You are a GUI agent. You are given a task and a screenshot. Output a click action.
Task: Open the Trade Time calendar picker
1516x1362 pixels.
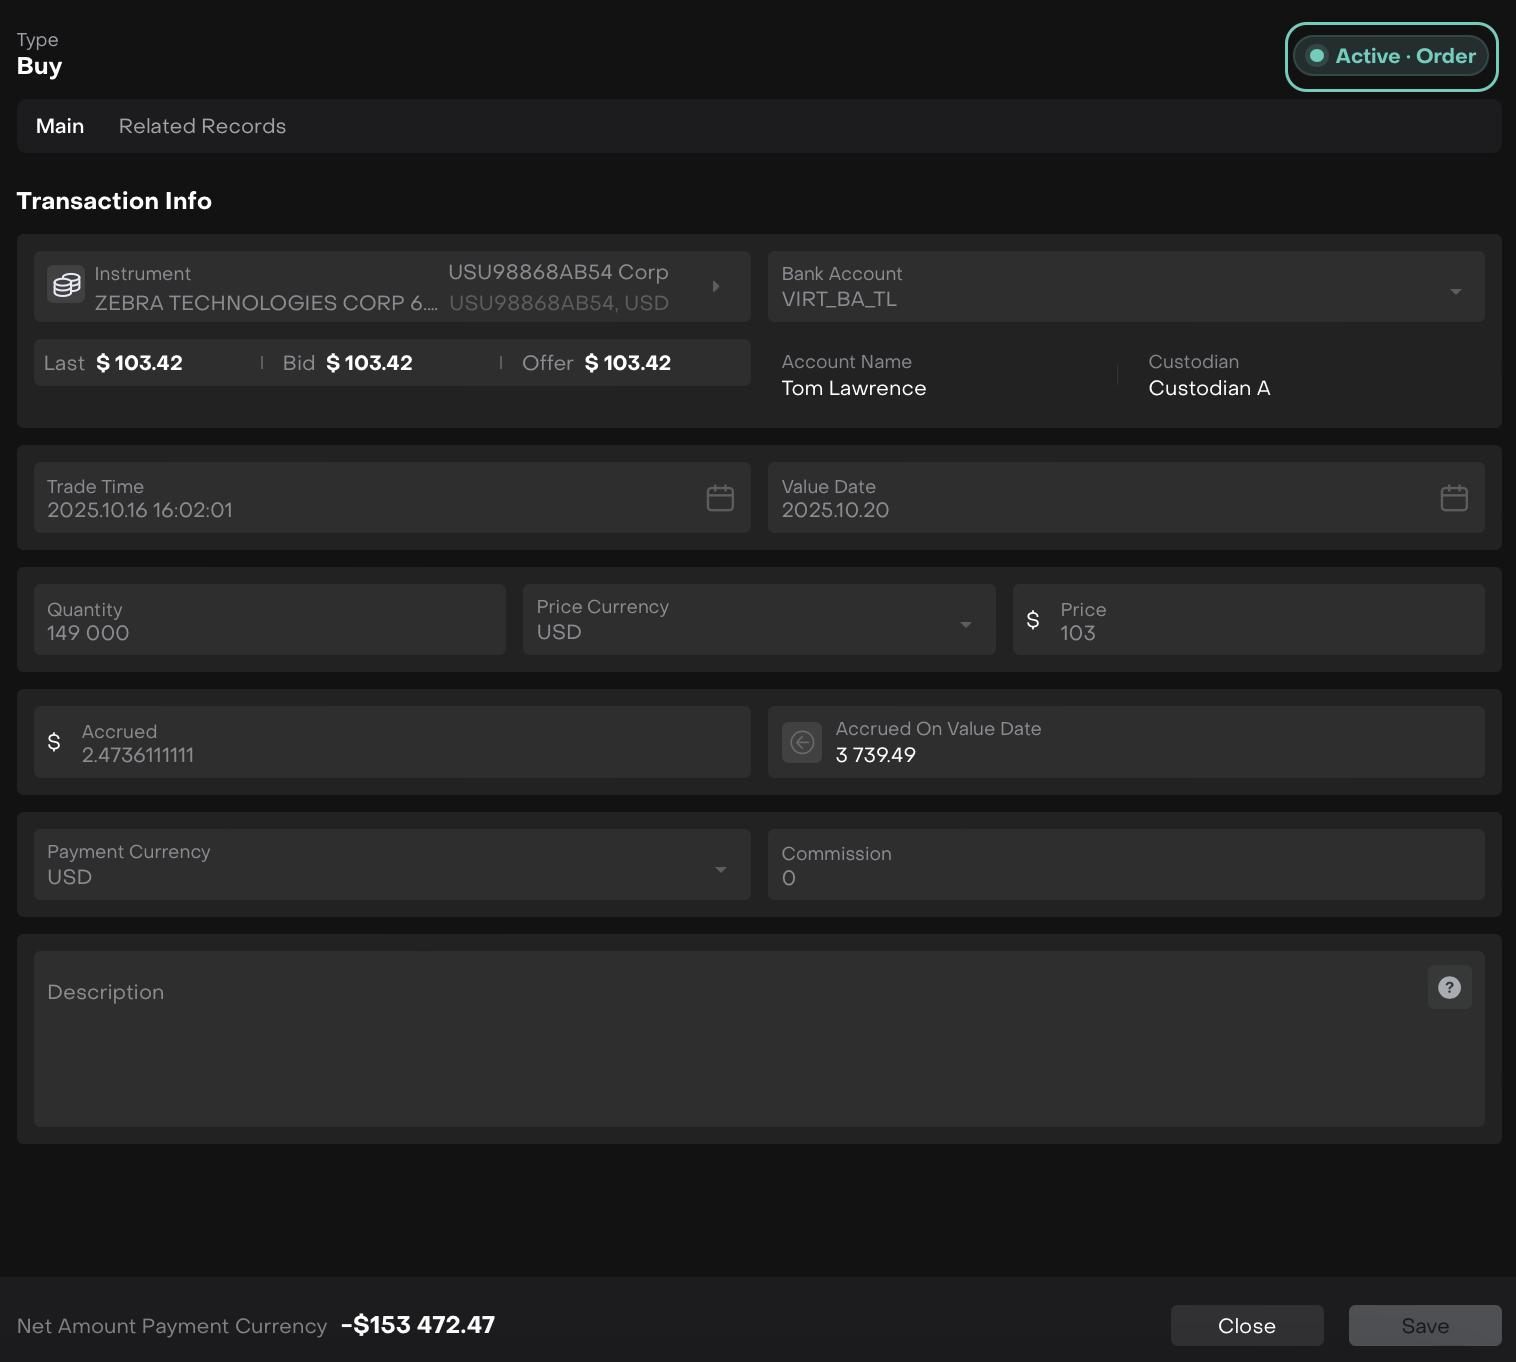pos(720,498)
